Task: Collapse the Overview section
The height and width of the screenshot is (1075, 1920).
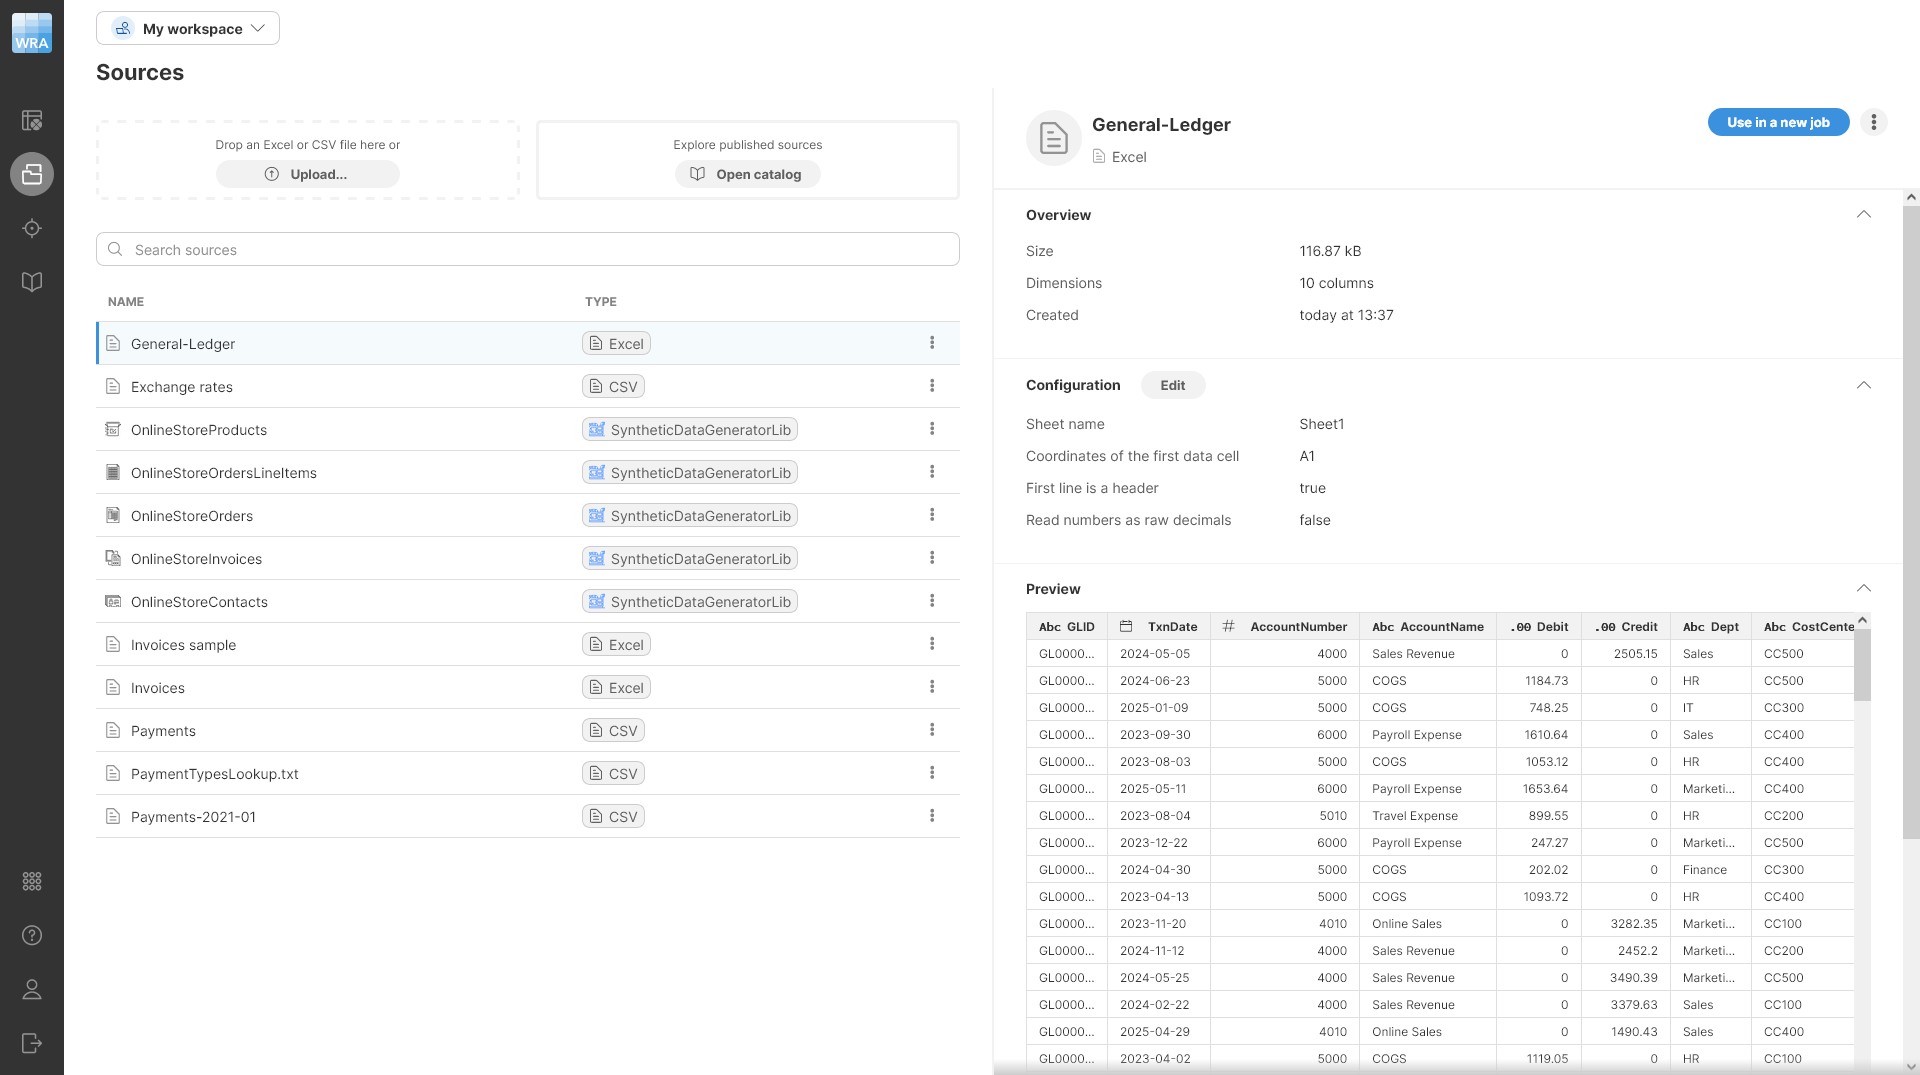Action: pyautogui.click(x=1864, y=214)
